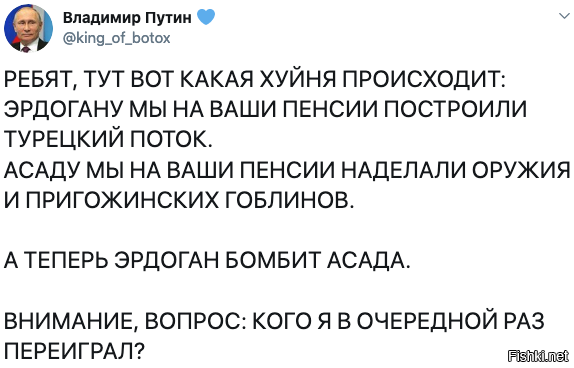Click the final word ПЕРЕИГРАЛ?
The width and height of the screenshot is (574, 368).
click(x=75, y=353)
